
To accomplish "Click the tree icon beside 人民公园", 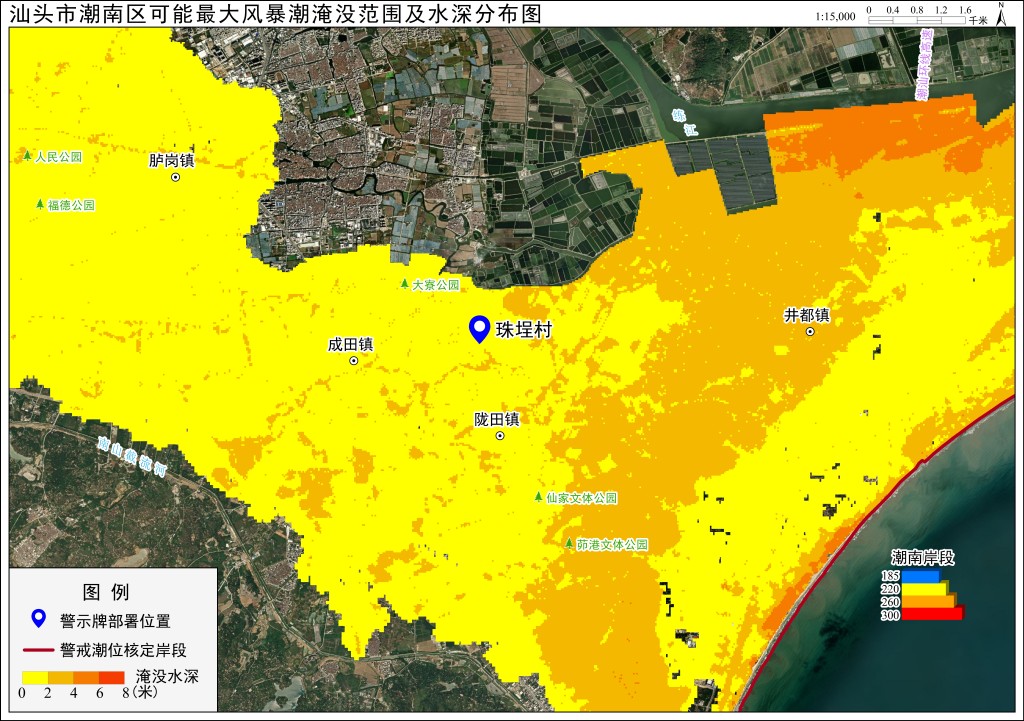I will (x=27, y=156).
